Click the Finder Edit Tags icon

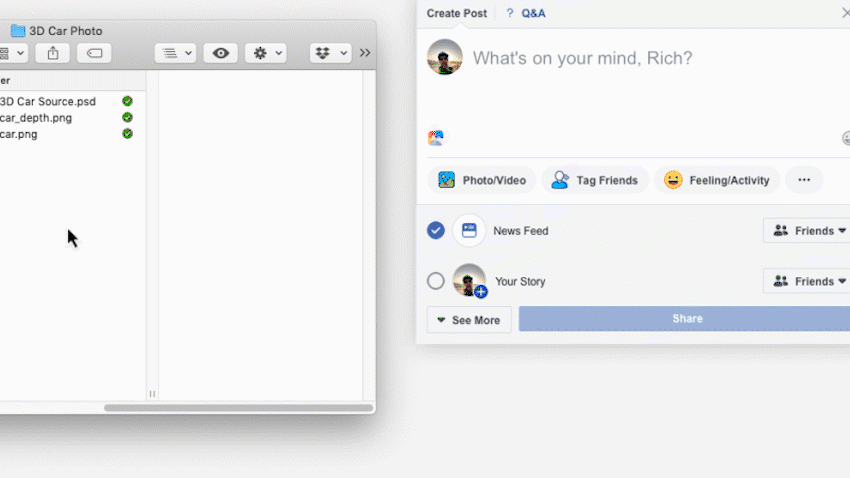pos(94,53)
